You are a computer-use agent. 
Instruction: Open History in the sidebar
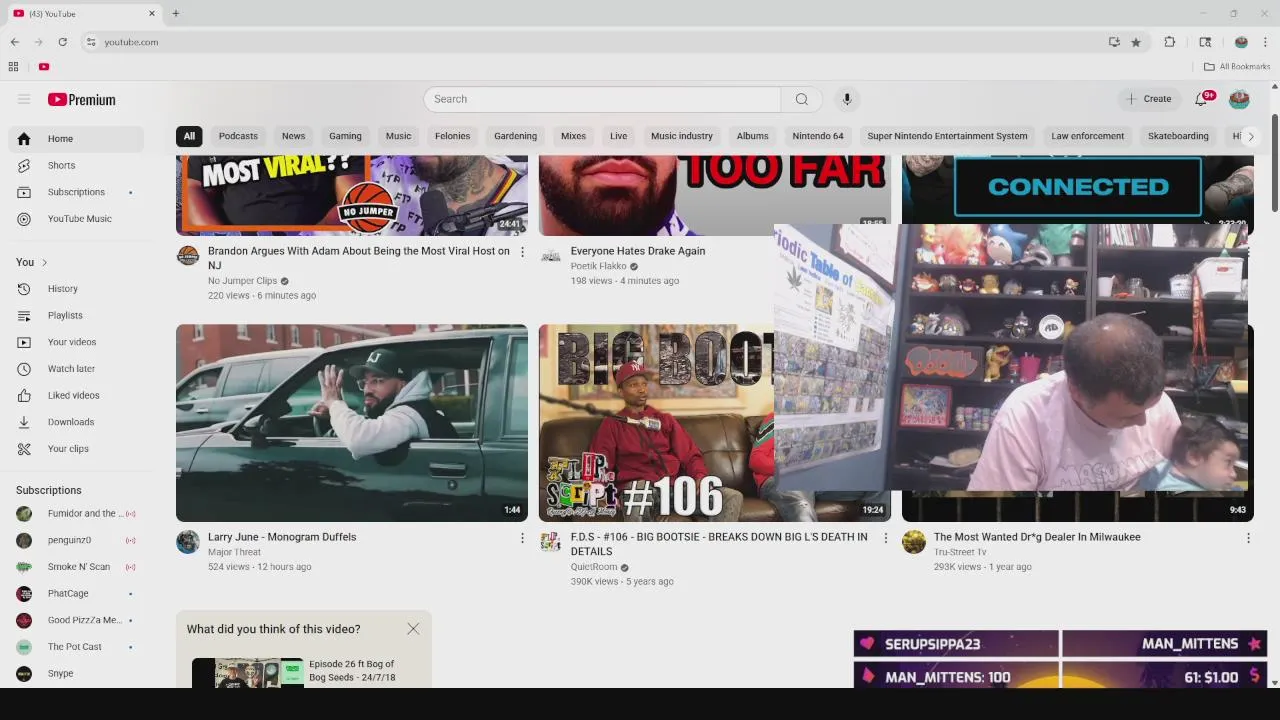pos(76,289)
